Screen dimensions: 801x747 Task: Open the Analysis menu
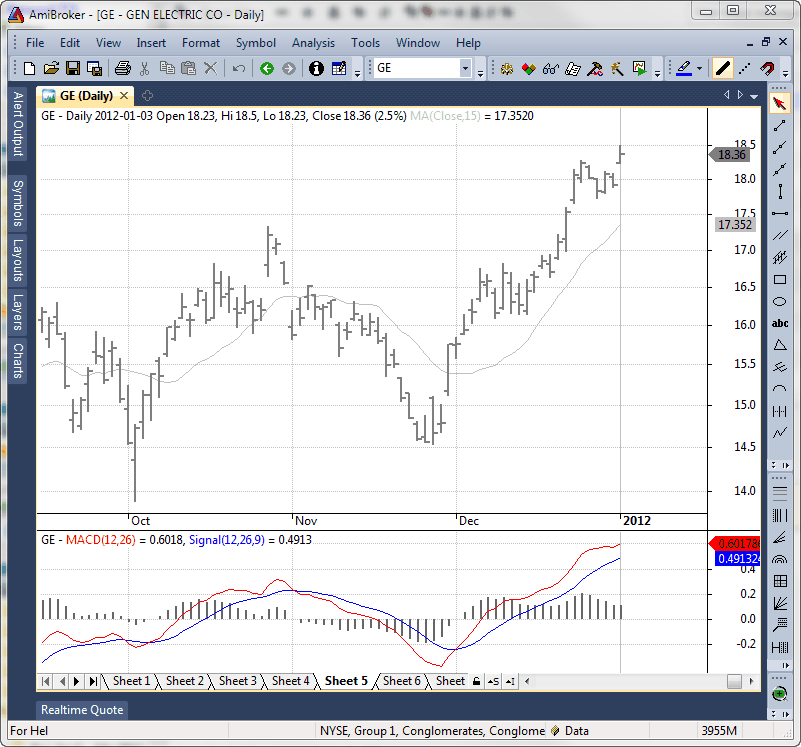tap(313, 43)
